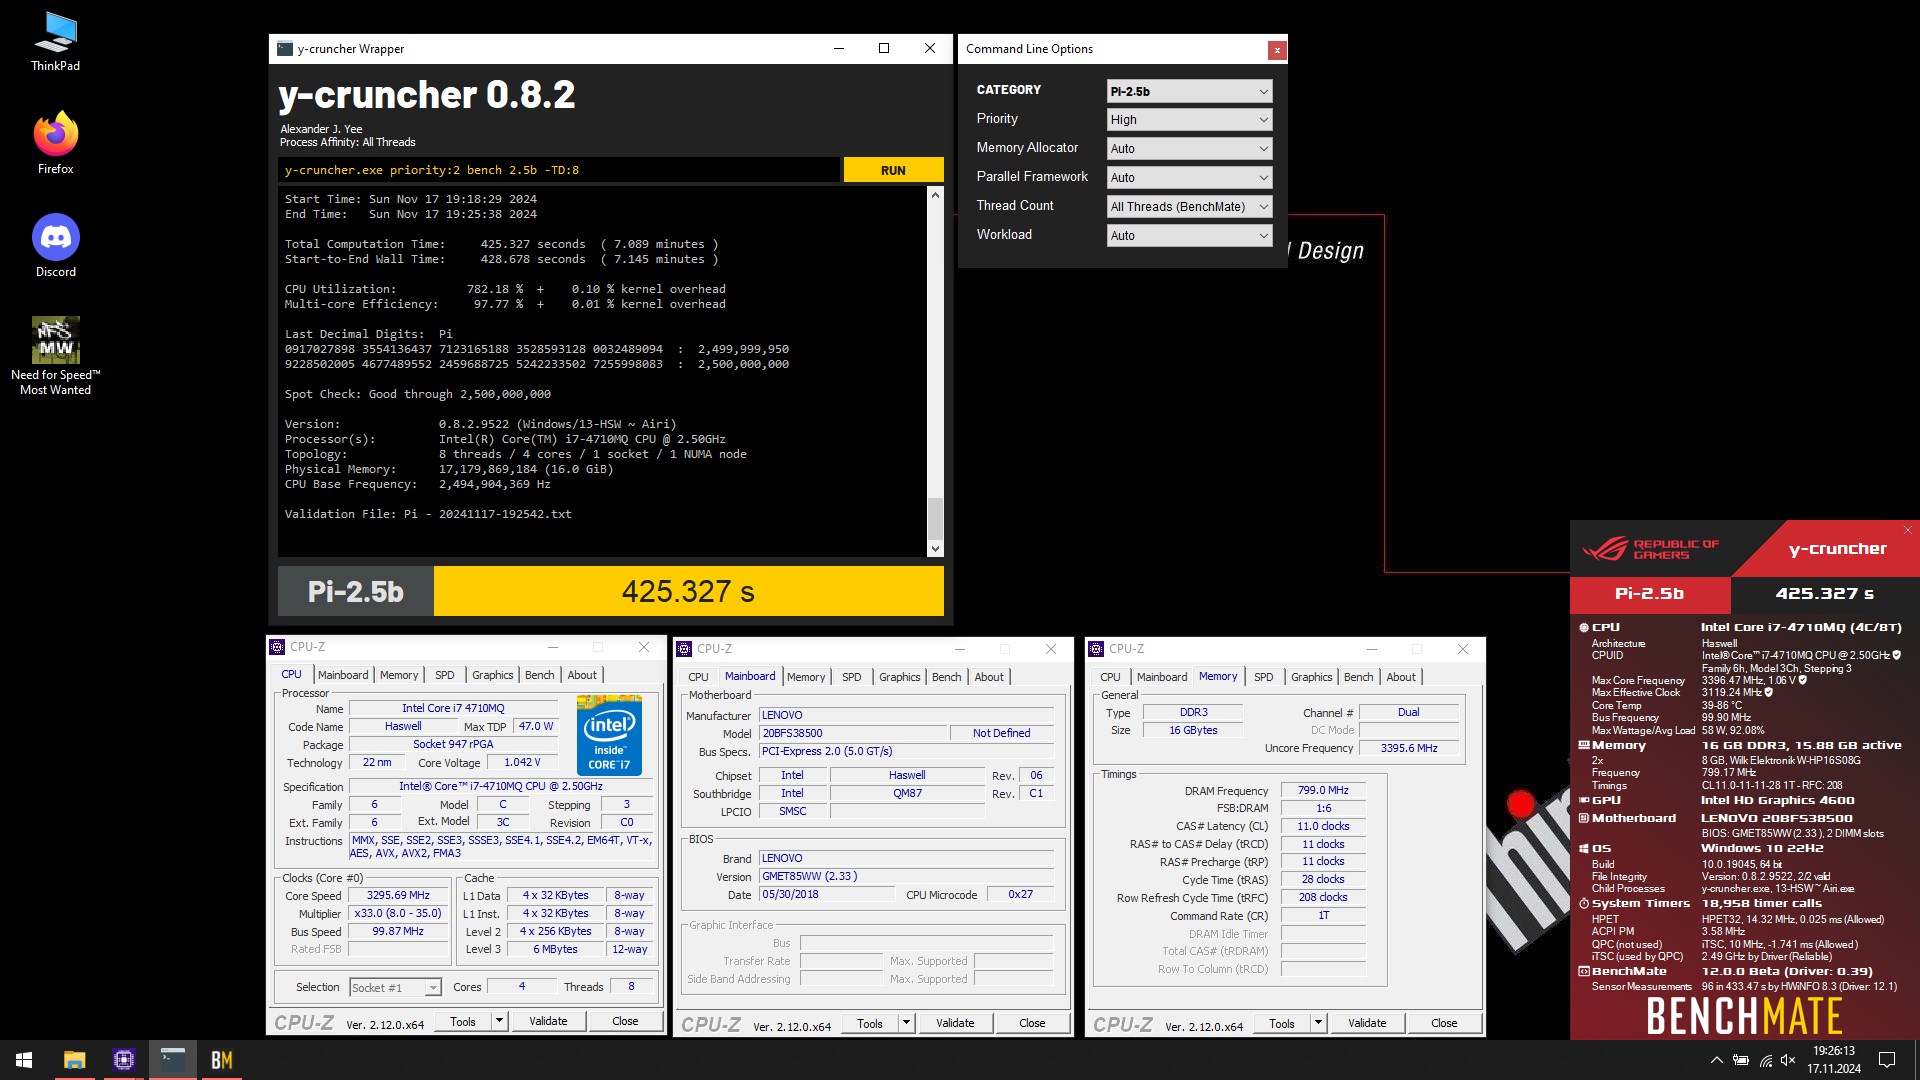This screenshot has width=1920, height=1080.
Task: Open the battery status tray icon
Action: (1741, 1060)
